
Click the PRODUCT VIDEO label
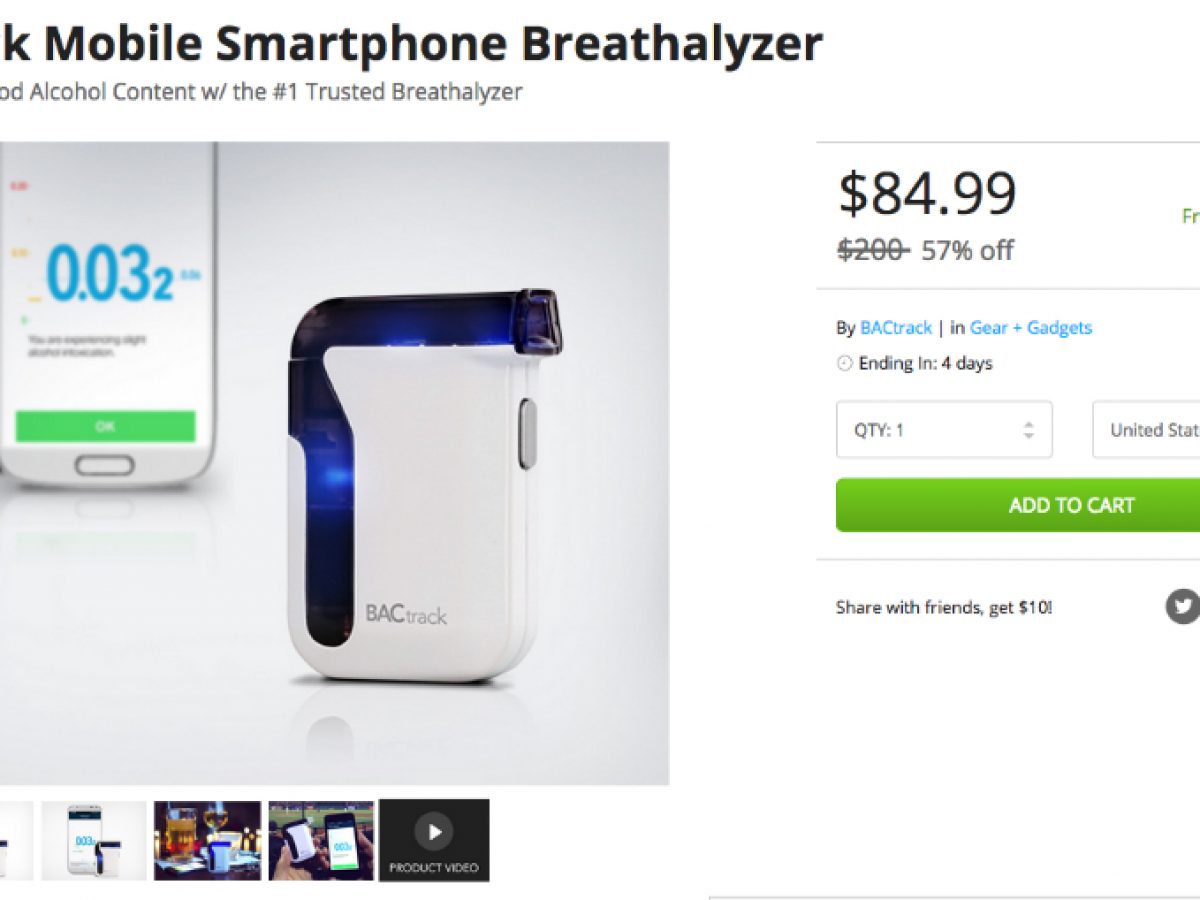tap(434, 867)
